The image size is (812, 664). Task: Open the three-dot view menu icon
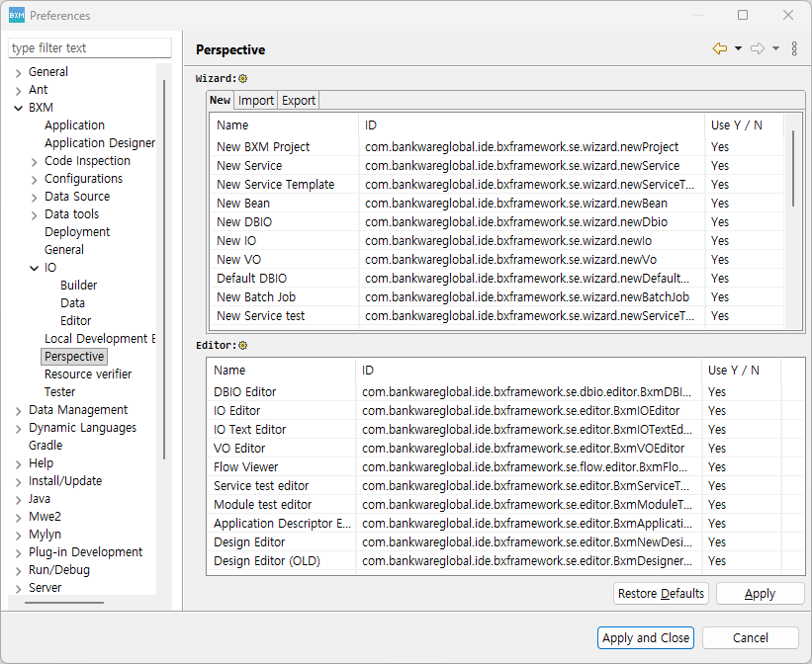coord(795,49)
